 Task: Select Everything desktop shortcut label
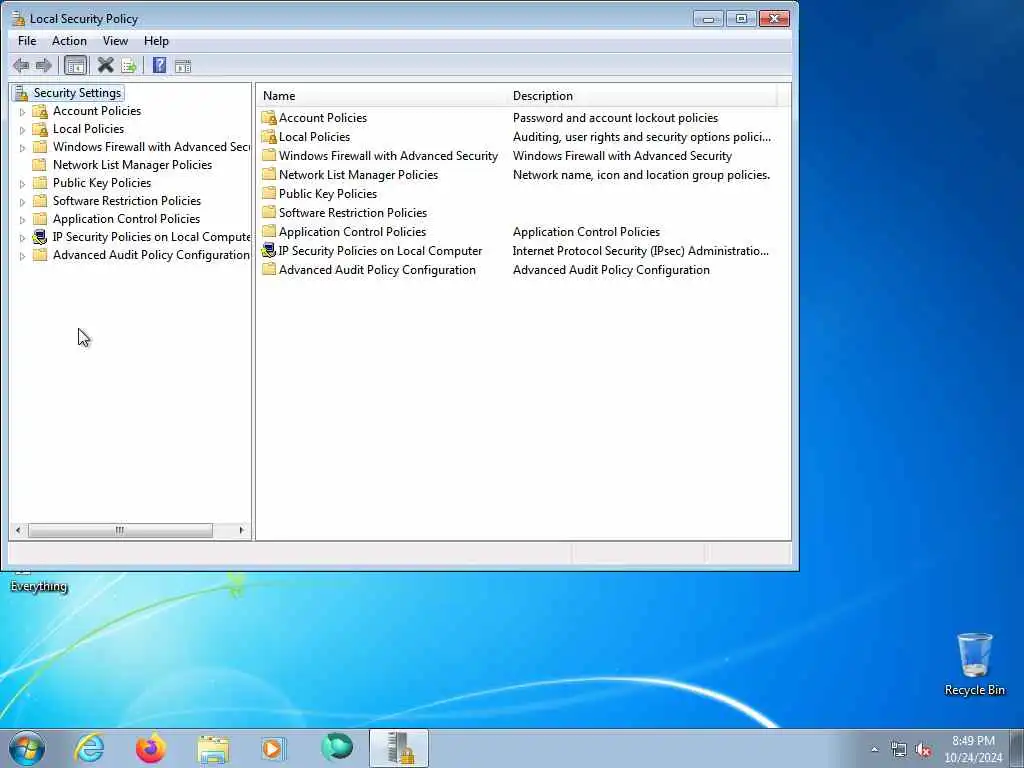coord(39,586)
